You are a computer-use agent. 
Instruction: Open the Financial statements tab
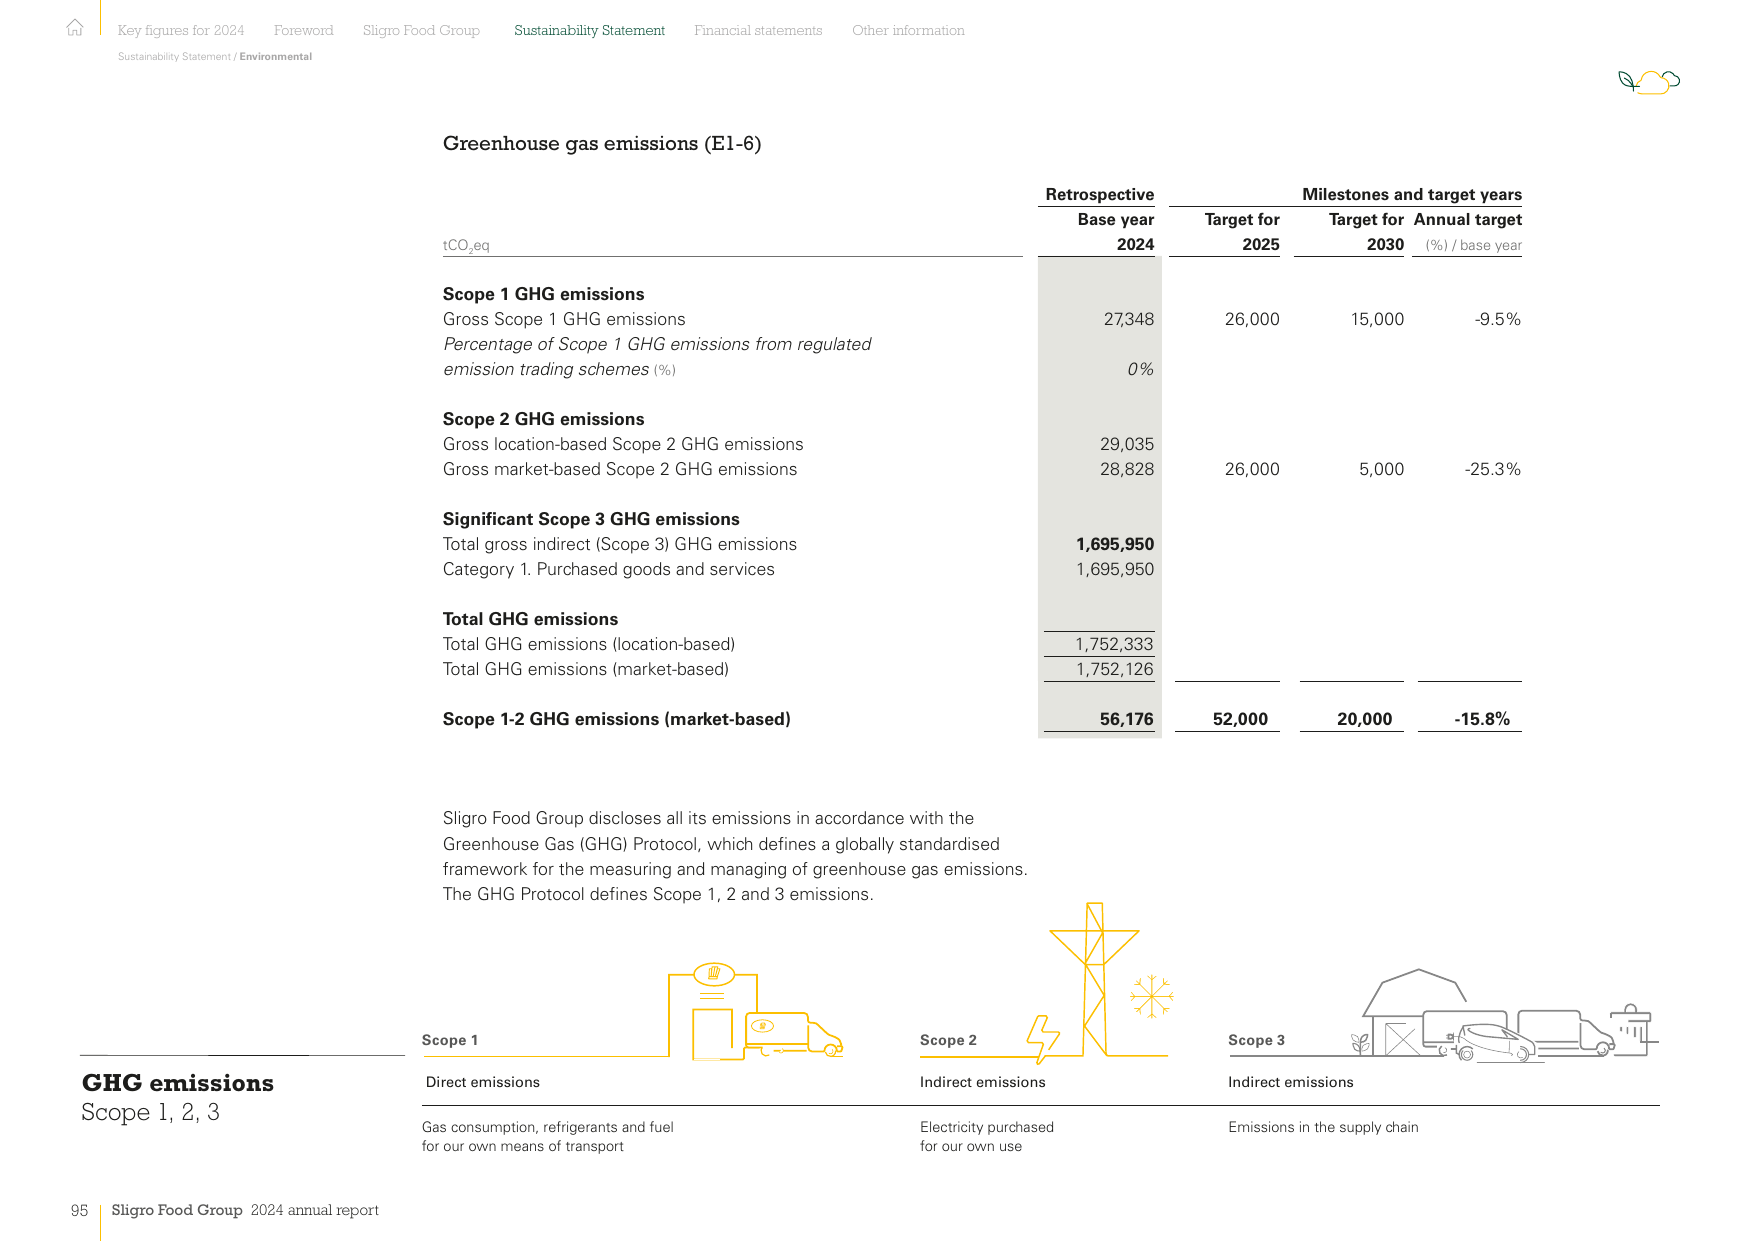pyautogui.click(x=758, y=31)
